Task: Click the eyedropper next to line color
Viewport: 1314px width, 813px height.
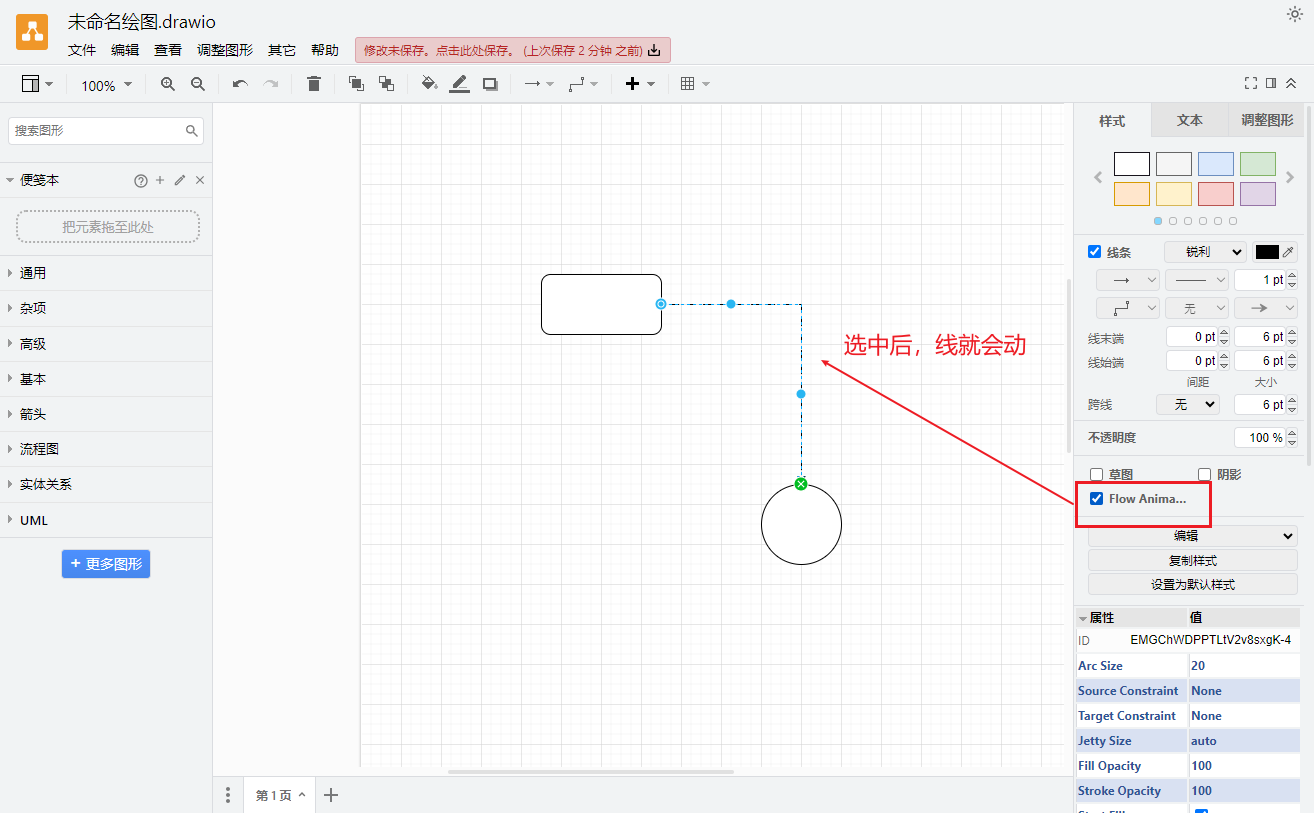Action: [x=1289, y=252]
